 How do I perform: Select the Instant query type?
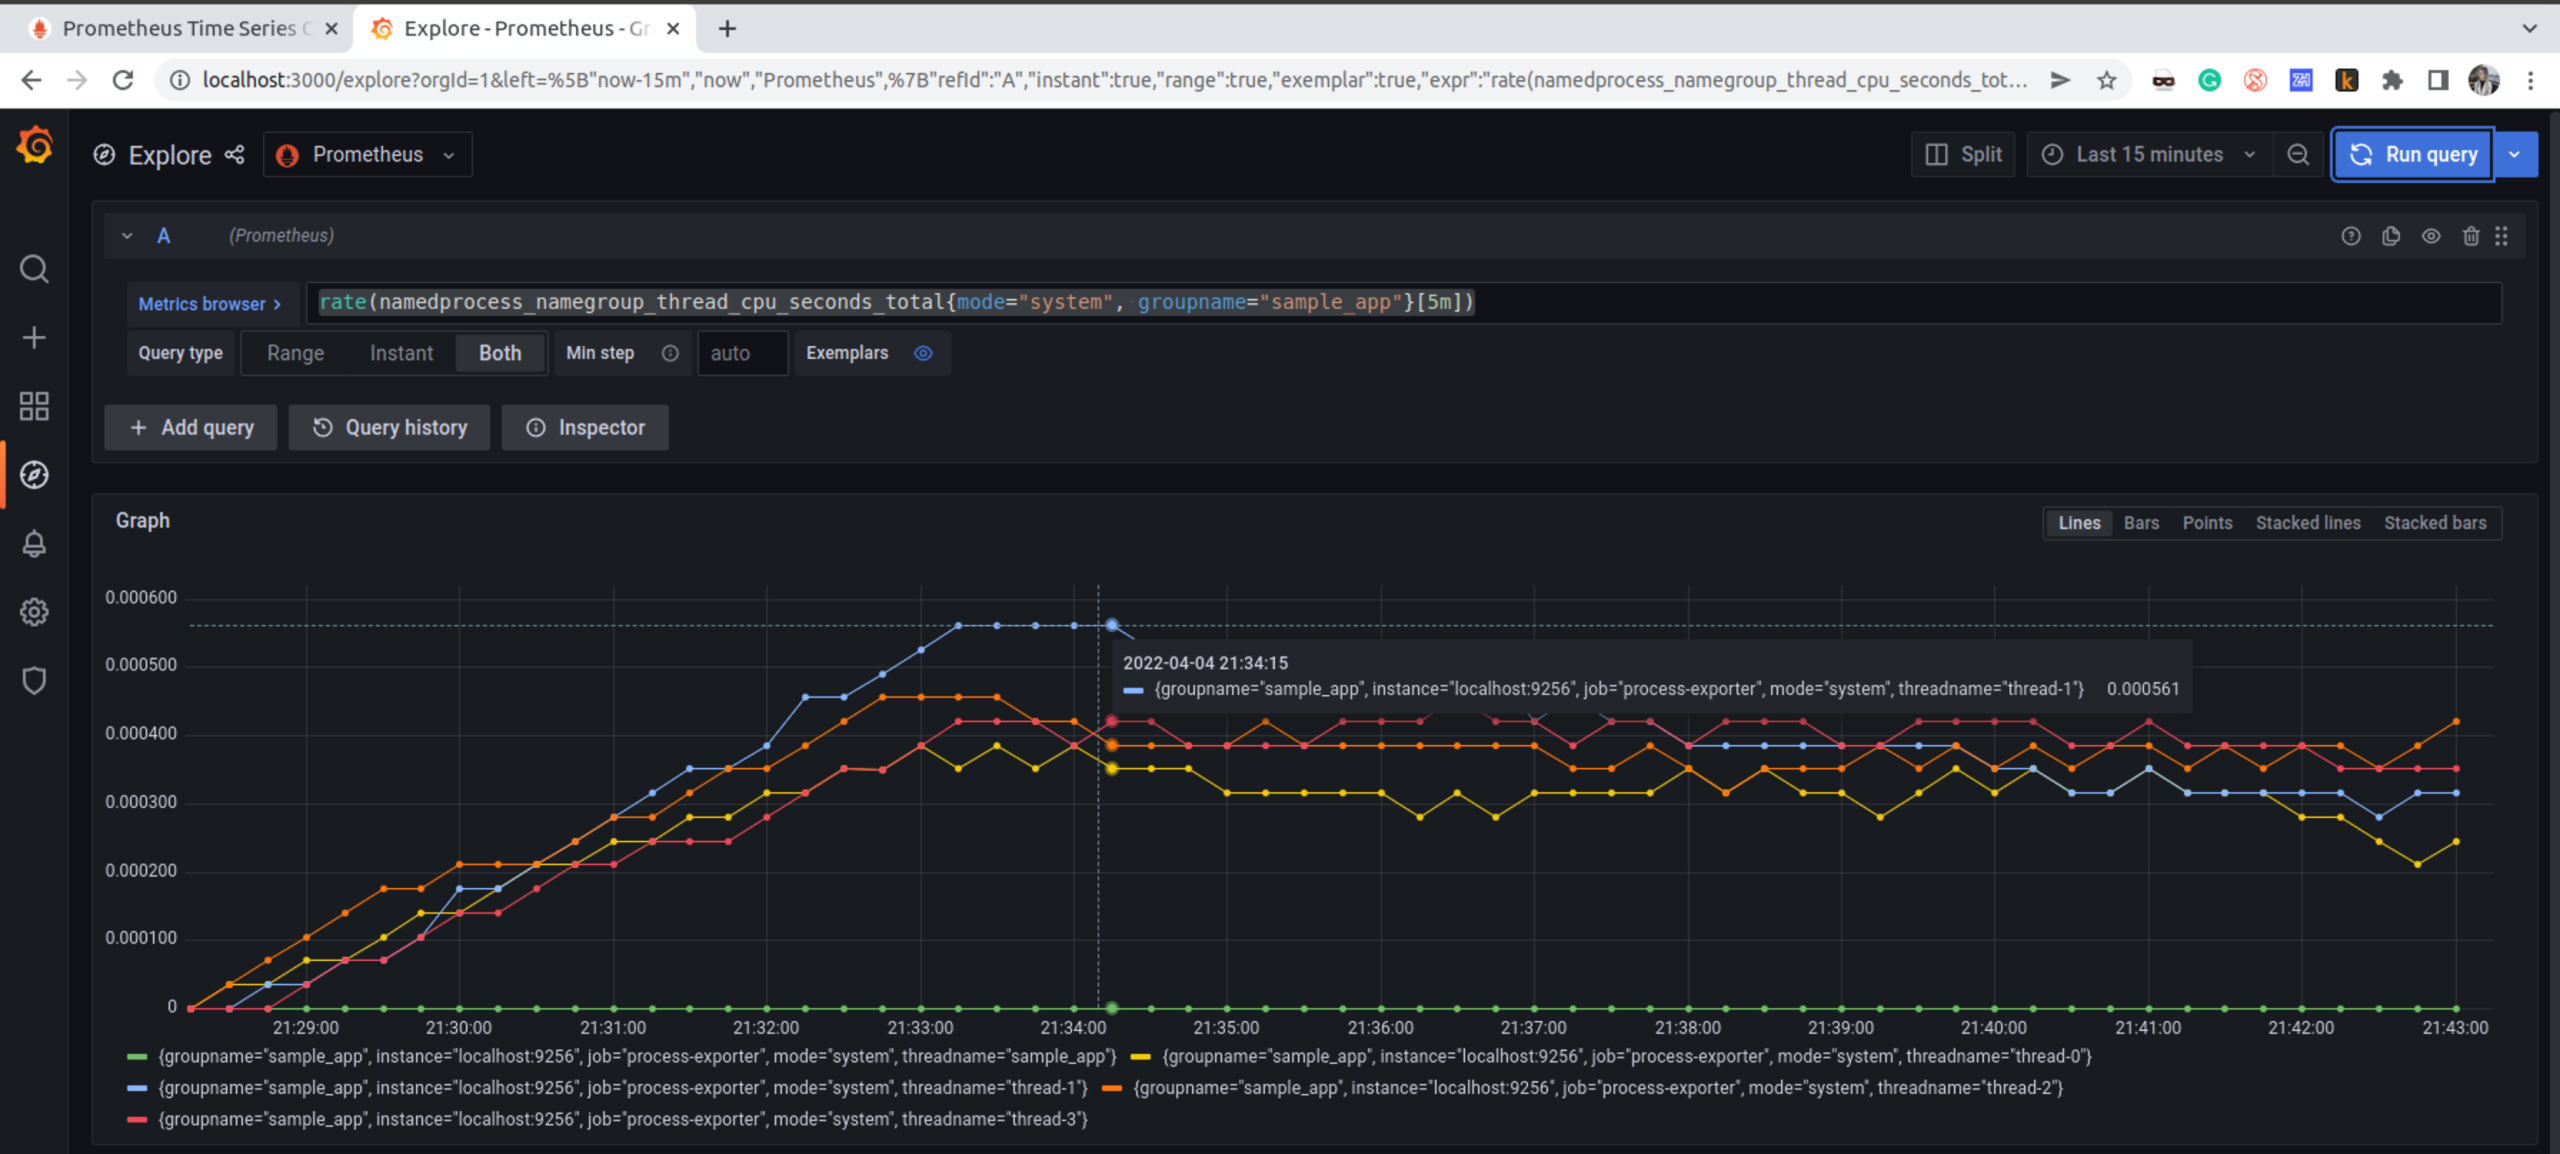[x=401, y=353]
